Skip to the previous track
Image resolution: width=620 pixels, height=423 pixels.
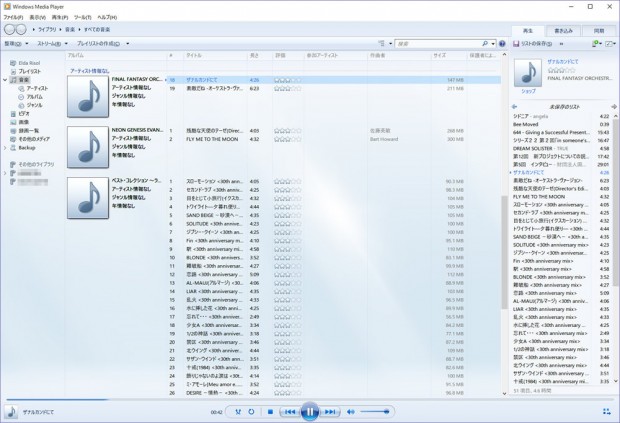290,412
